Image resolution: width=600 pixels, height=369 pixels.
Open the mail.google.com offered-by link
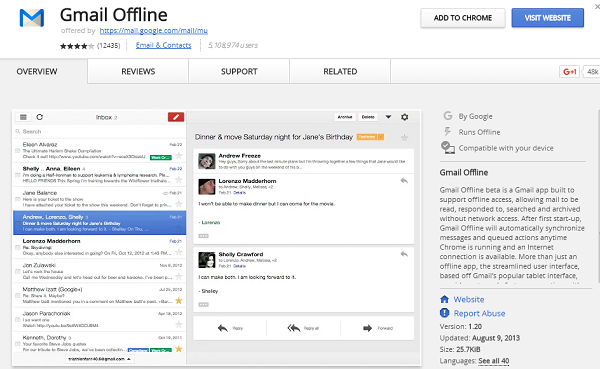point(153,31)
